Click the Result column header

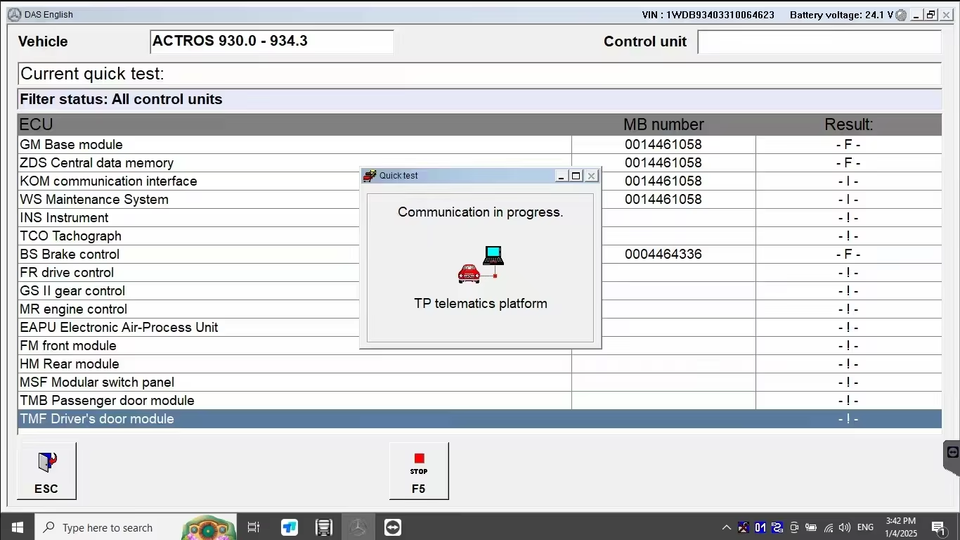point(849,124)
